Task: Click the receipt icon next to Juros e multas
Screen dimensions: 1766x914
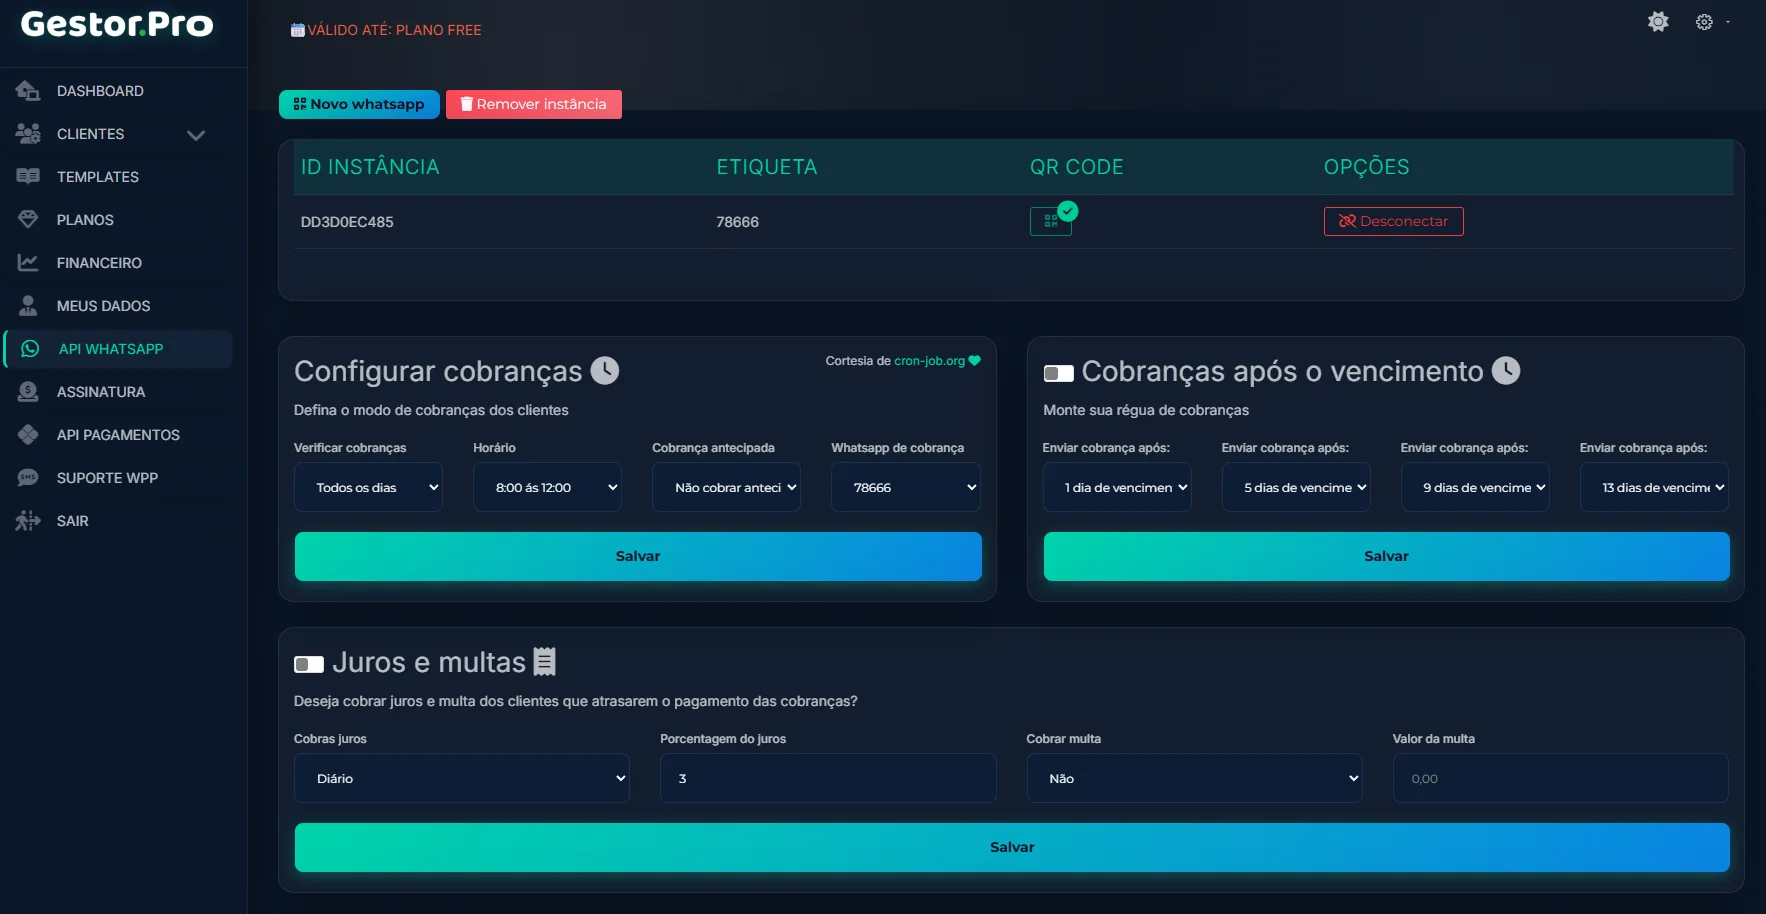Action: pyautogui.click(x=545, y=662)
